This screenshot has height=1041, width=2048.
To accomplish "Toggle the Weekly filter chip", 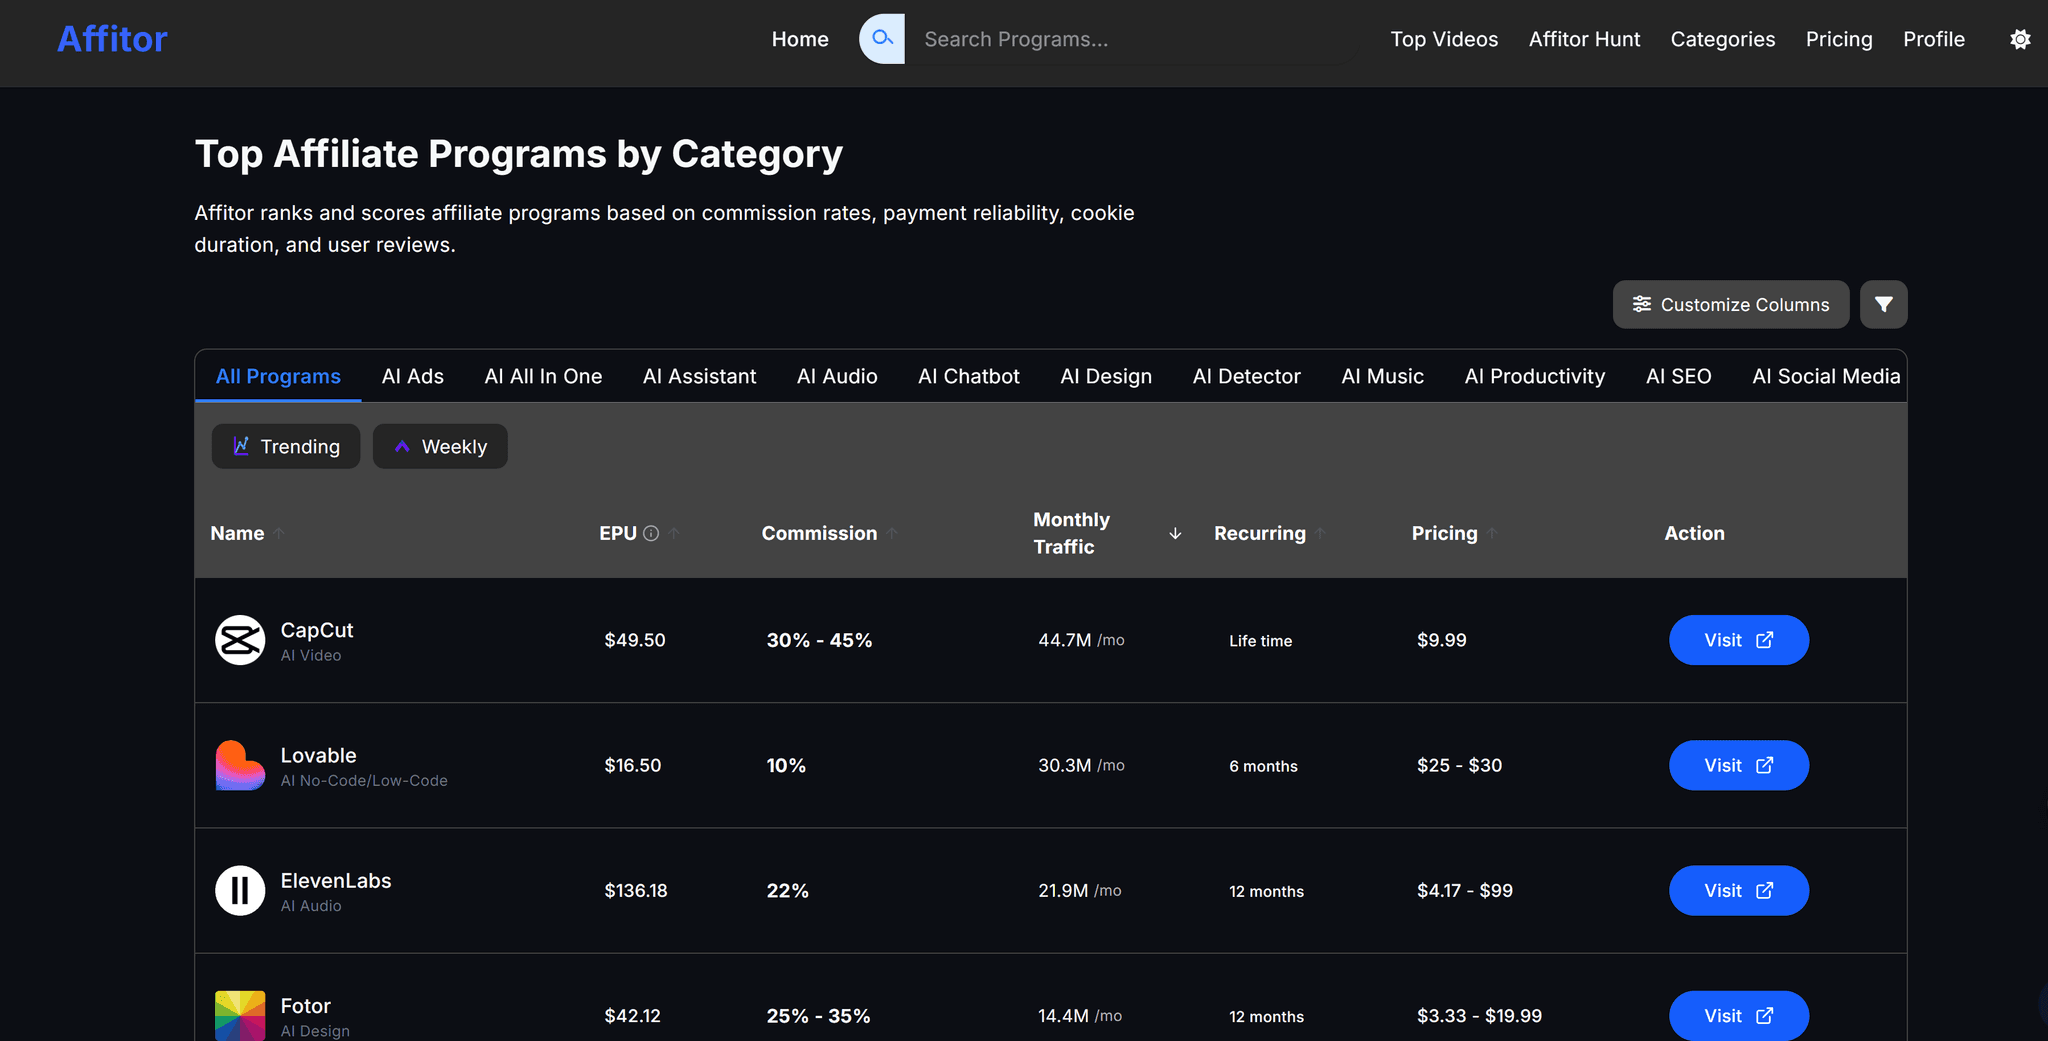I will (x=440, y=446).
